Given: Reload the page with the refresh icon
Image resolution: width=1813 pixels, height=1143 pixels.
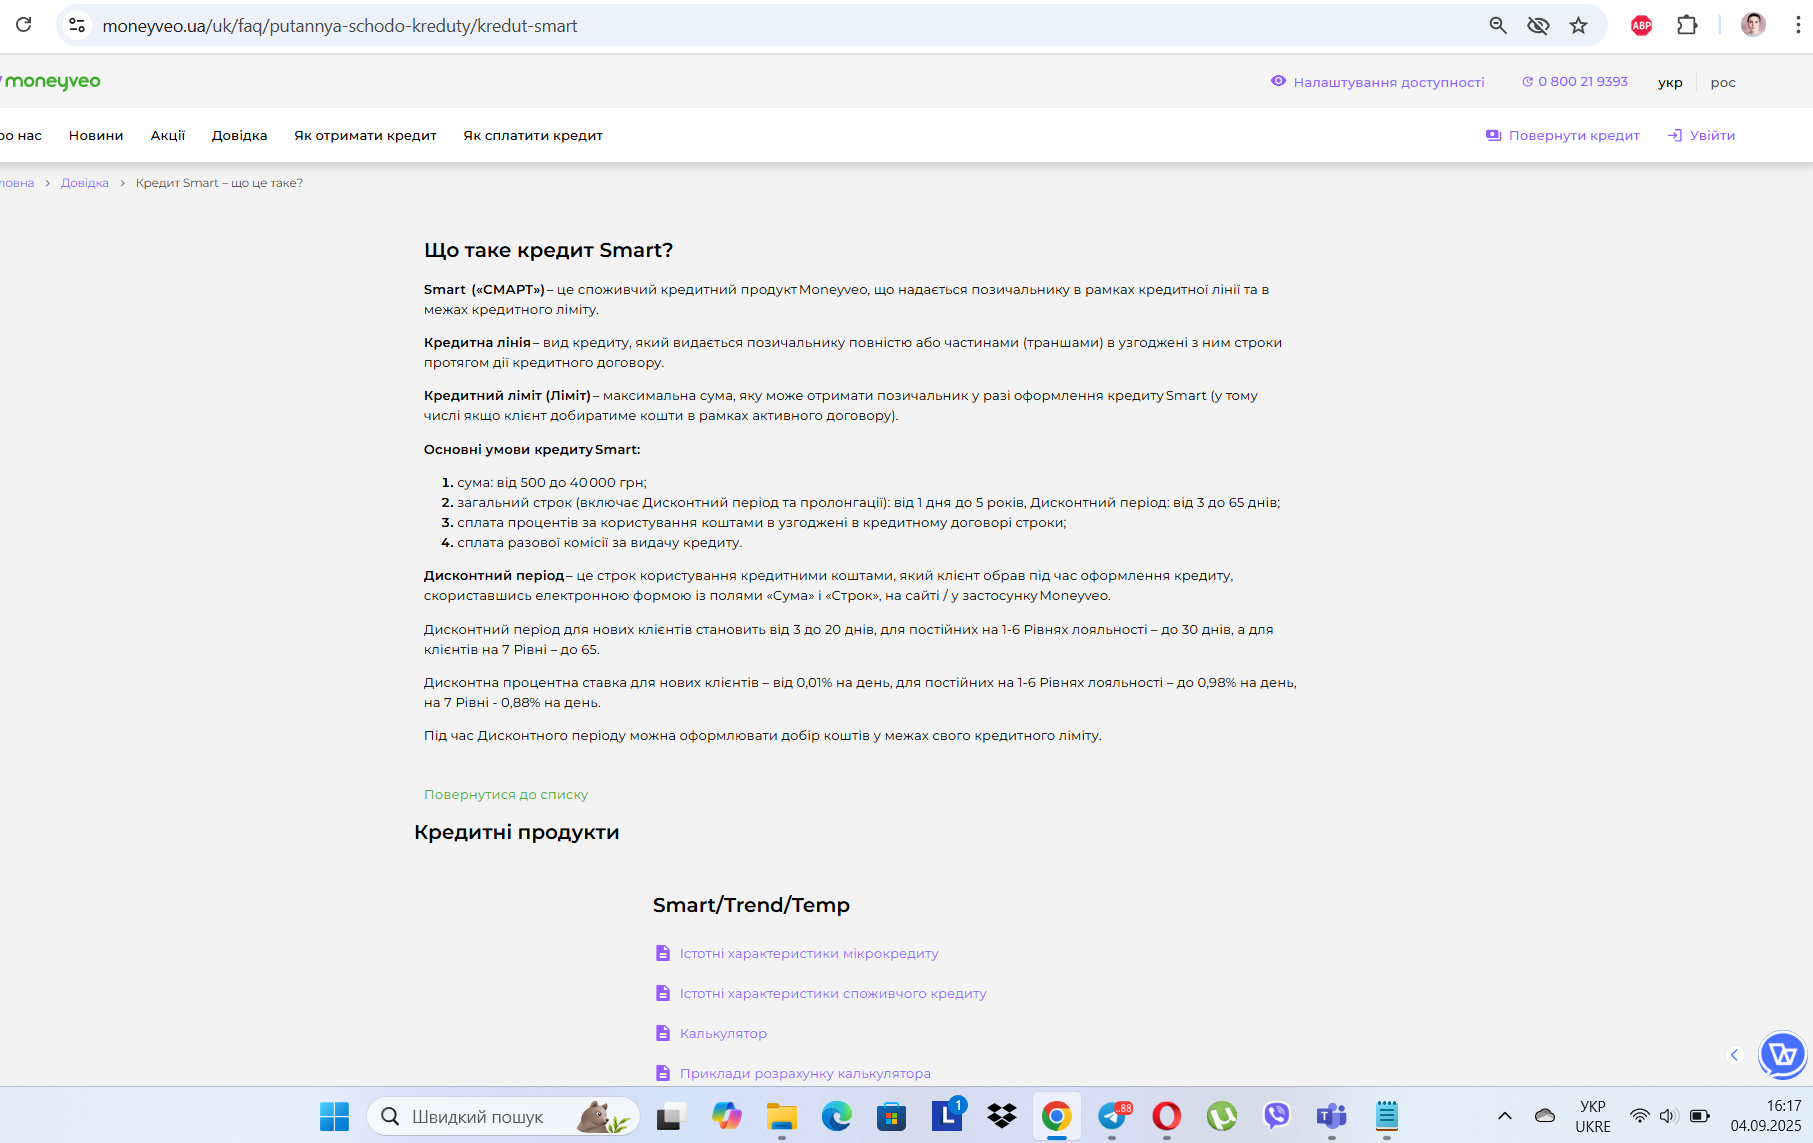Looking at the screenshot, I should point(24,25).
